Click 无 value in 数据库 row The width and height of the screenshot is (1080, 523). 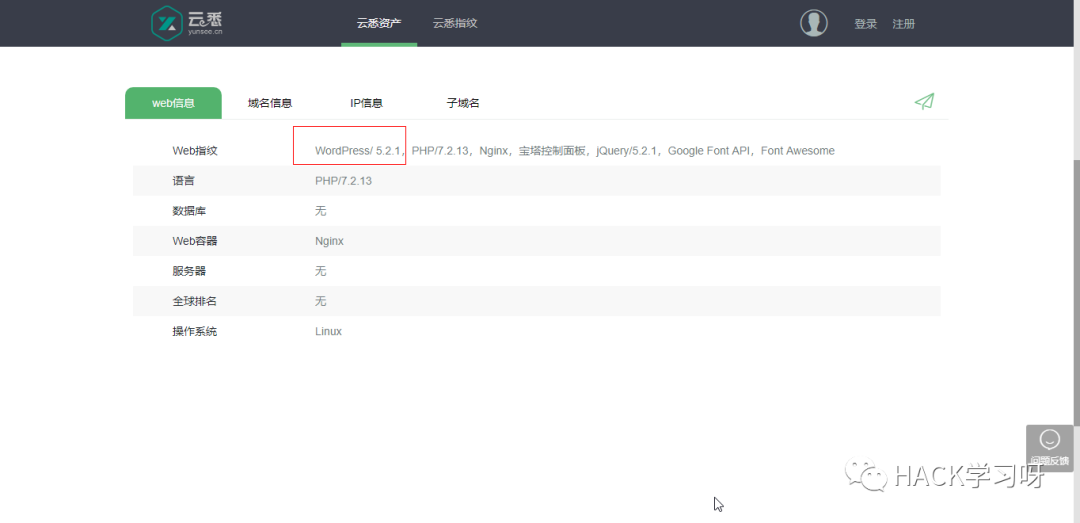pos(320,211)
